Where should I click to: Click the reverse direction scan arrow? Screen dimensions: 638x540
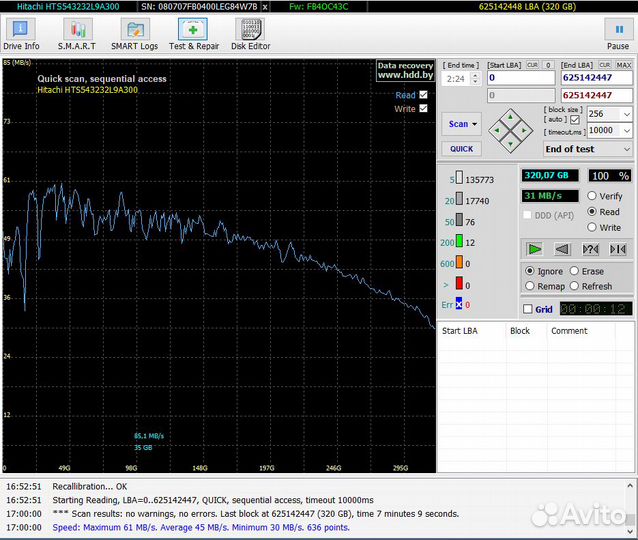pos(563,249)
